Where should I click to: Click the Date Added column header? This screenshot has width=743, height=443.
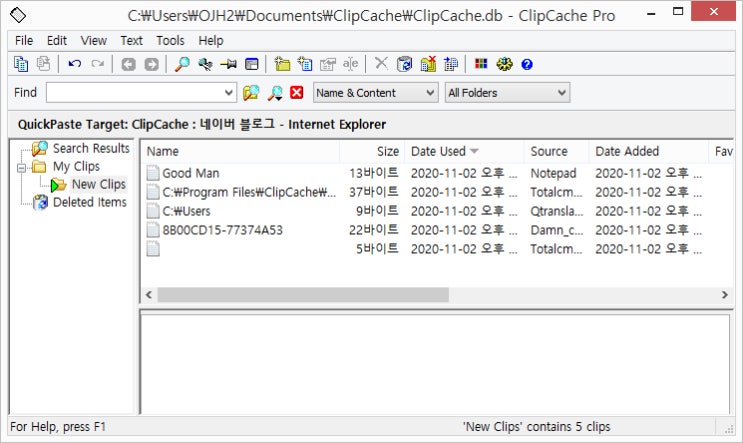pyautogui.click(x=648, y=152)
